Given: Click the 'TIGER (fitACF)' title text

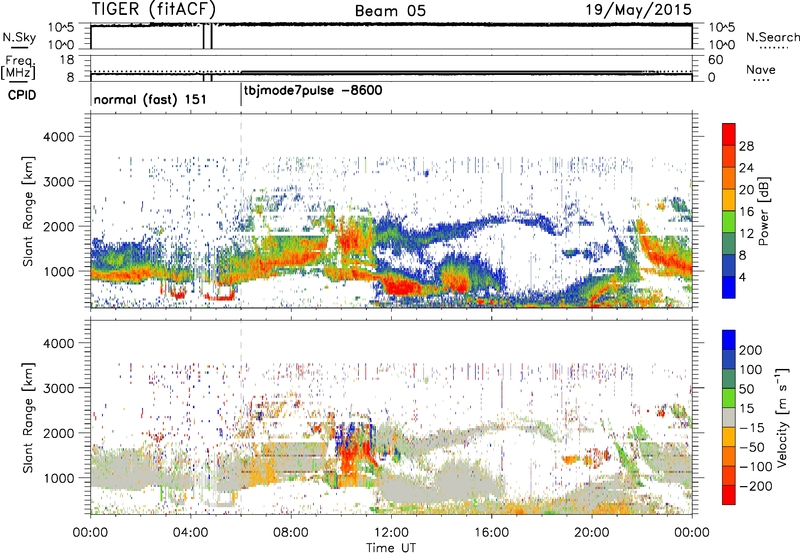Looking at the screenshot, I should click(x=154, y=9).
